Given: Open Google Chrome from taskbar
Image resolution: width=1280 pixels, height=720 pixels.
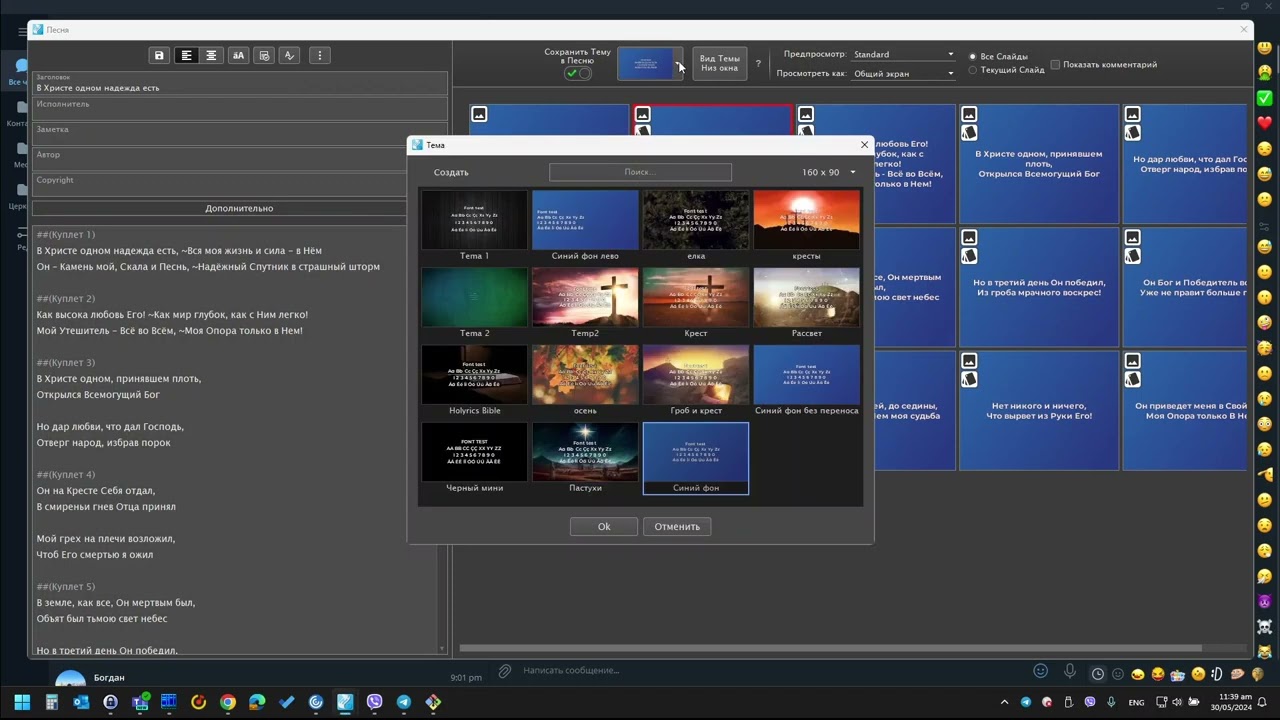Looking at the screenshot, I should point(228,702).
